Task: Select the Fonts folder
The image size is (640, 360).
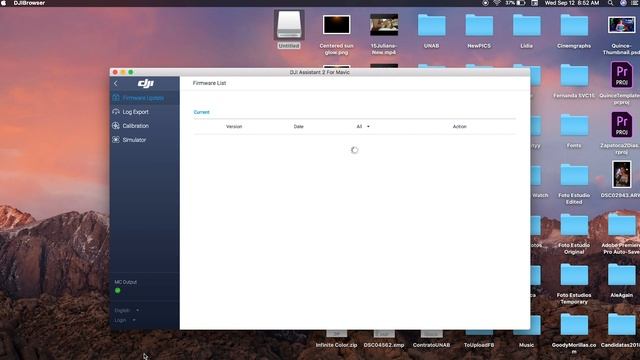Action: point(574,125)
